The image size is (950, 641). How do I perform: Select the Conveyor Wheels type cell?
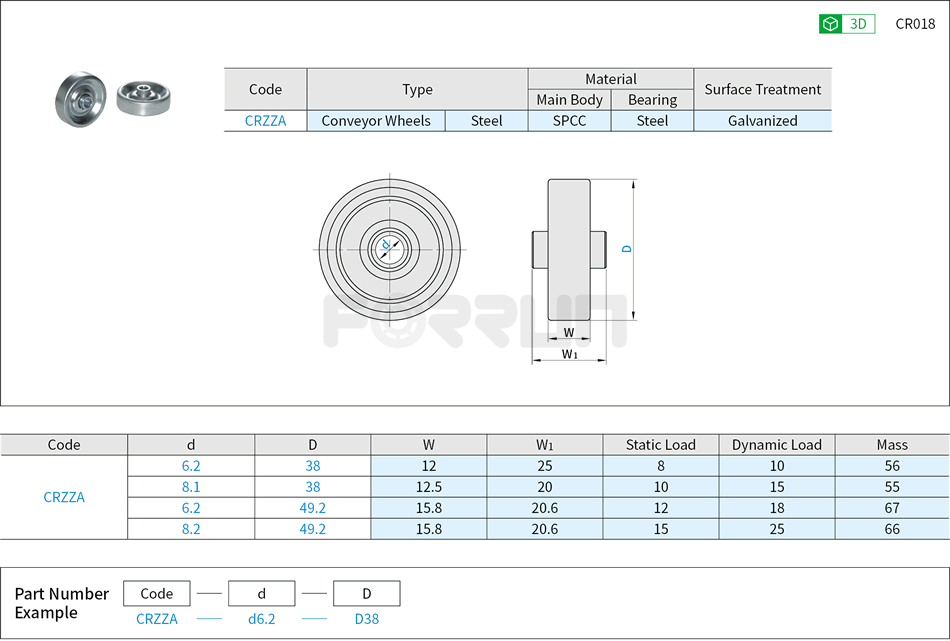pyautogui.click(x=376, y=121)
